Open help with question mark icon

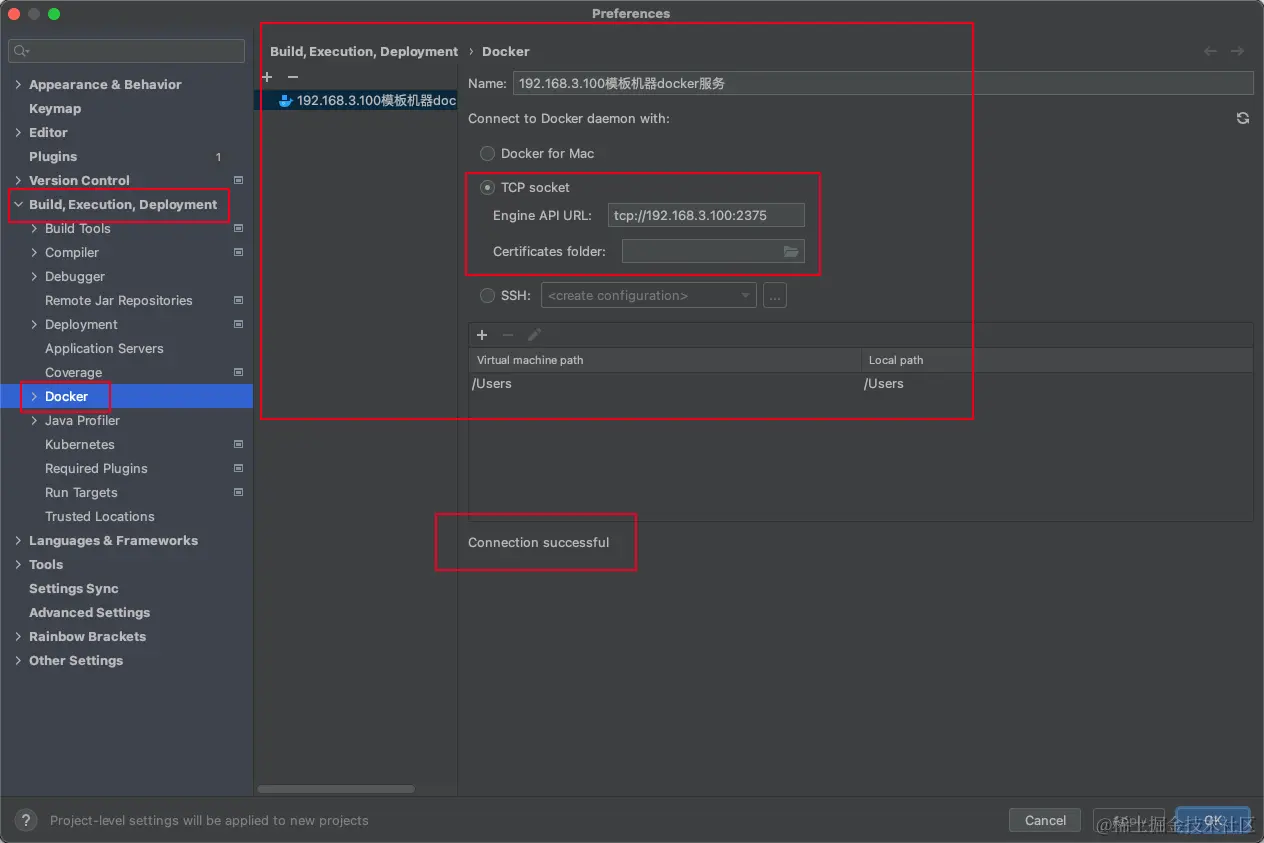point(27,820)
